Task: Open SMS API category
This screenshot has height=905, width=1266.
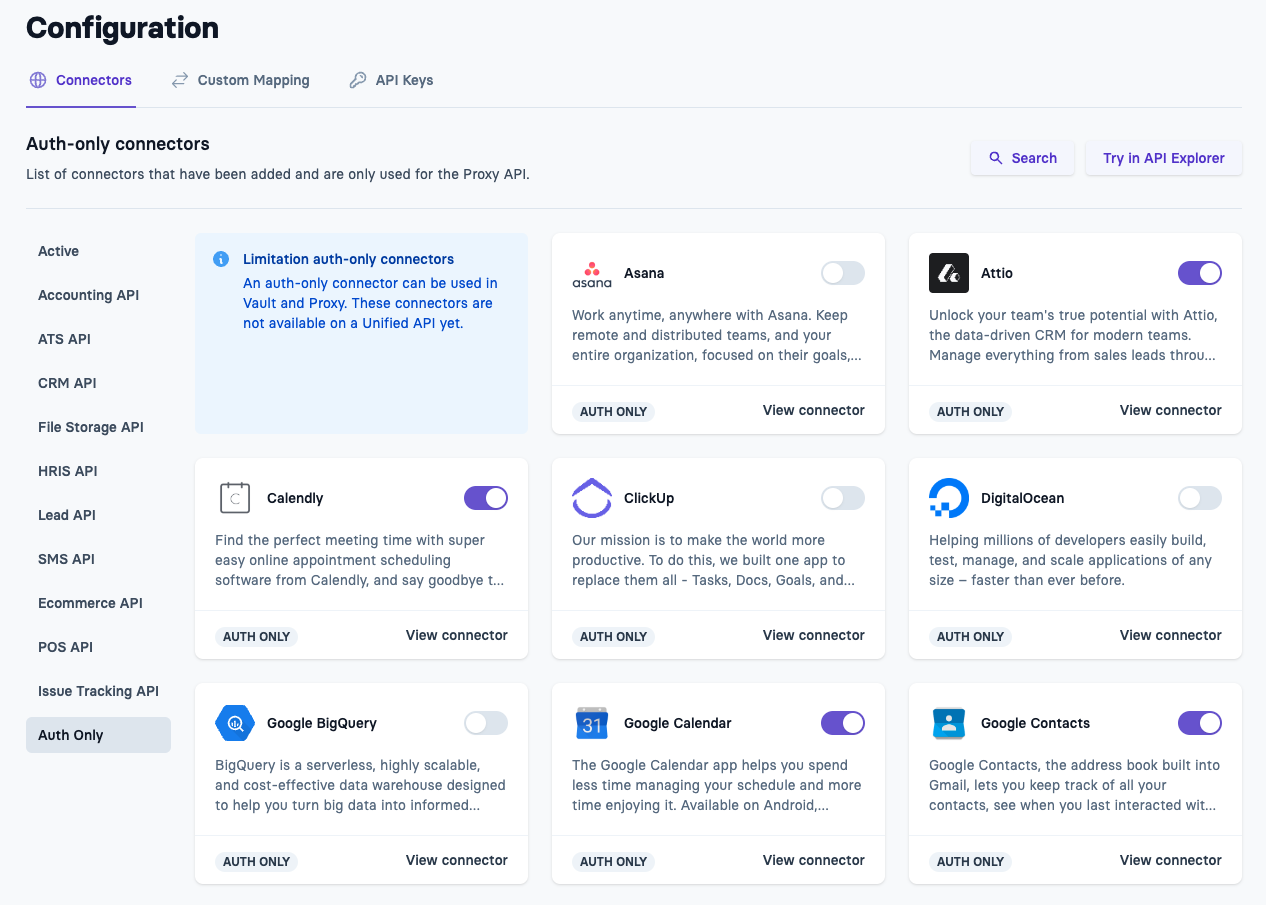Action: [98, 559]
